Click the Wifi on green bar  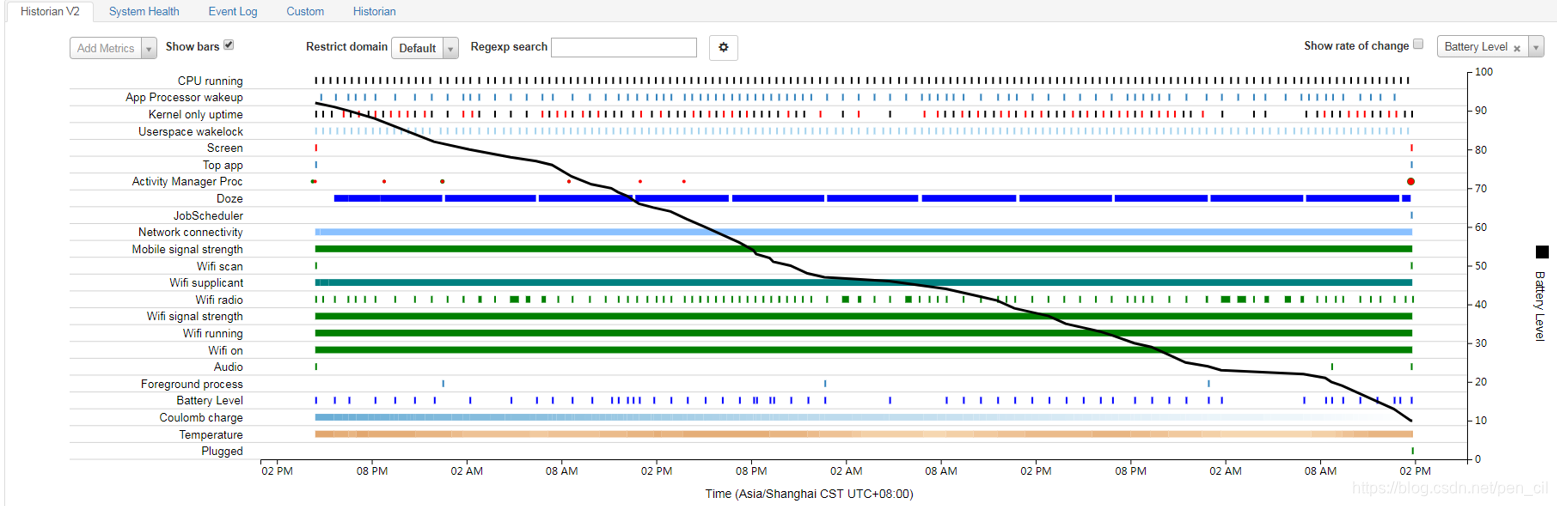[863, 350]
